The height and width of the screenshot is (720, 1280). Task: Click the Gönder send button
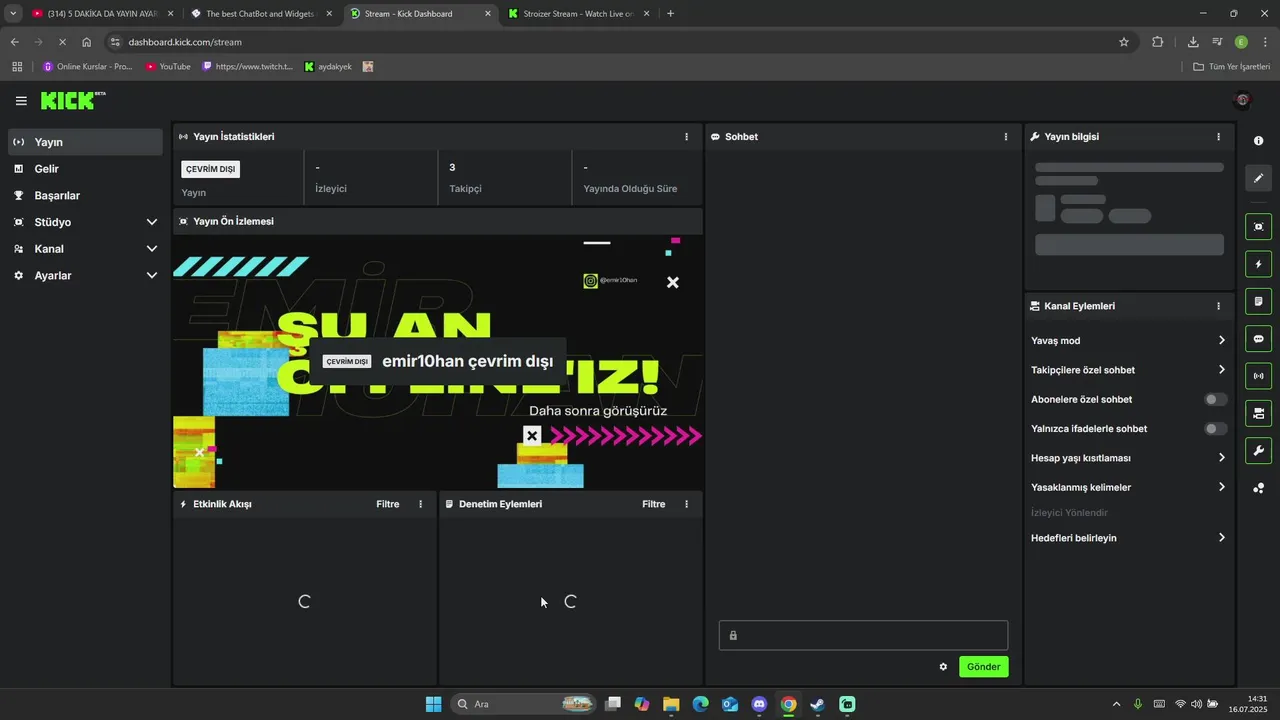pyautogui.click(x=984, y=667)
